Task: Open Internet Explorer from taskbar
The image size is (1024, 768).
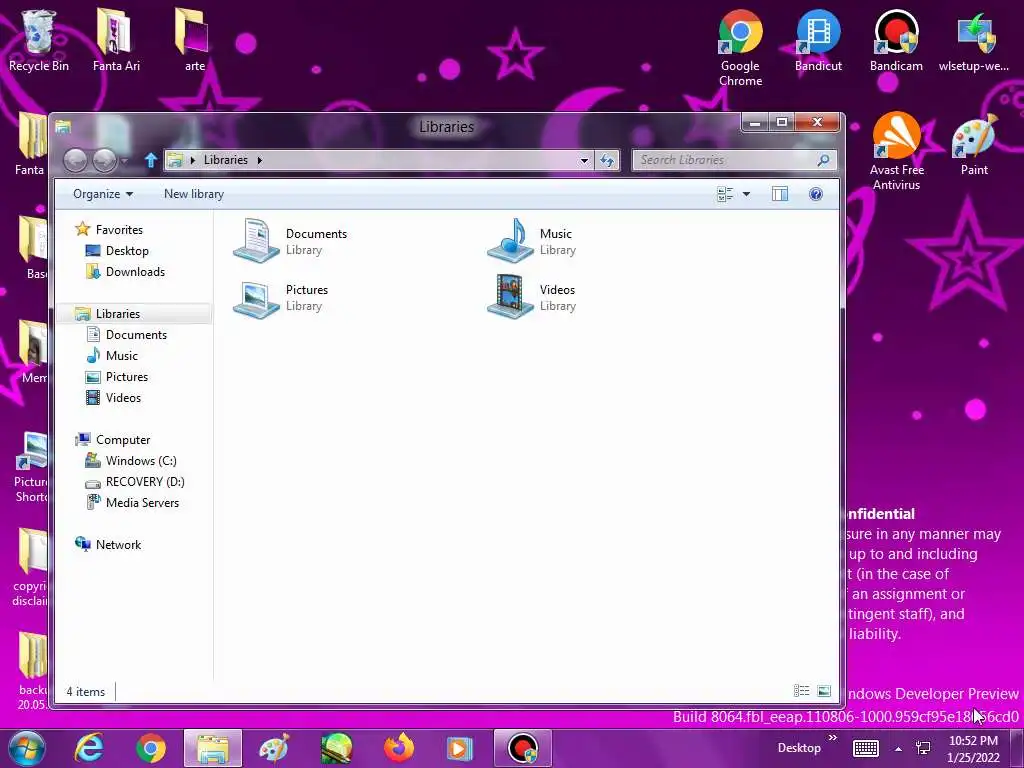Action: point(89,748)
